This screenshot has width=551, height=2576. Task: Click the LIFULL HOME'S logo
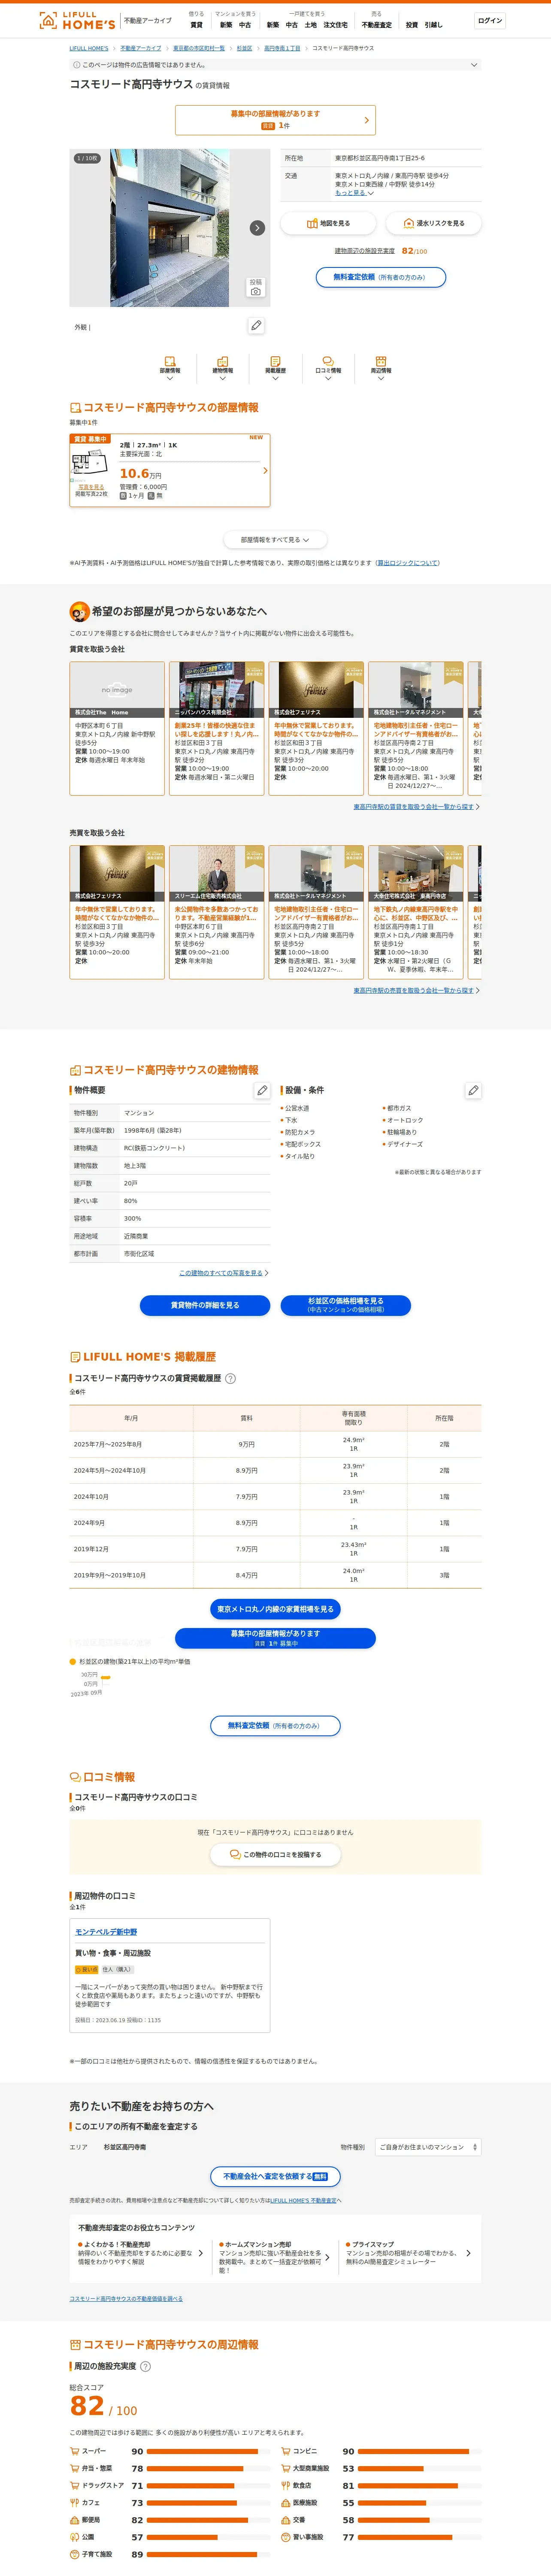click(77, 20)
